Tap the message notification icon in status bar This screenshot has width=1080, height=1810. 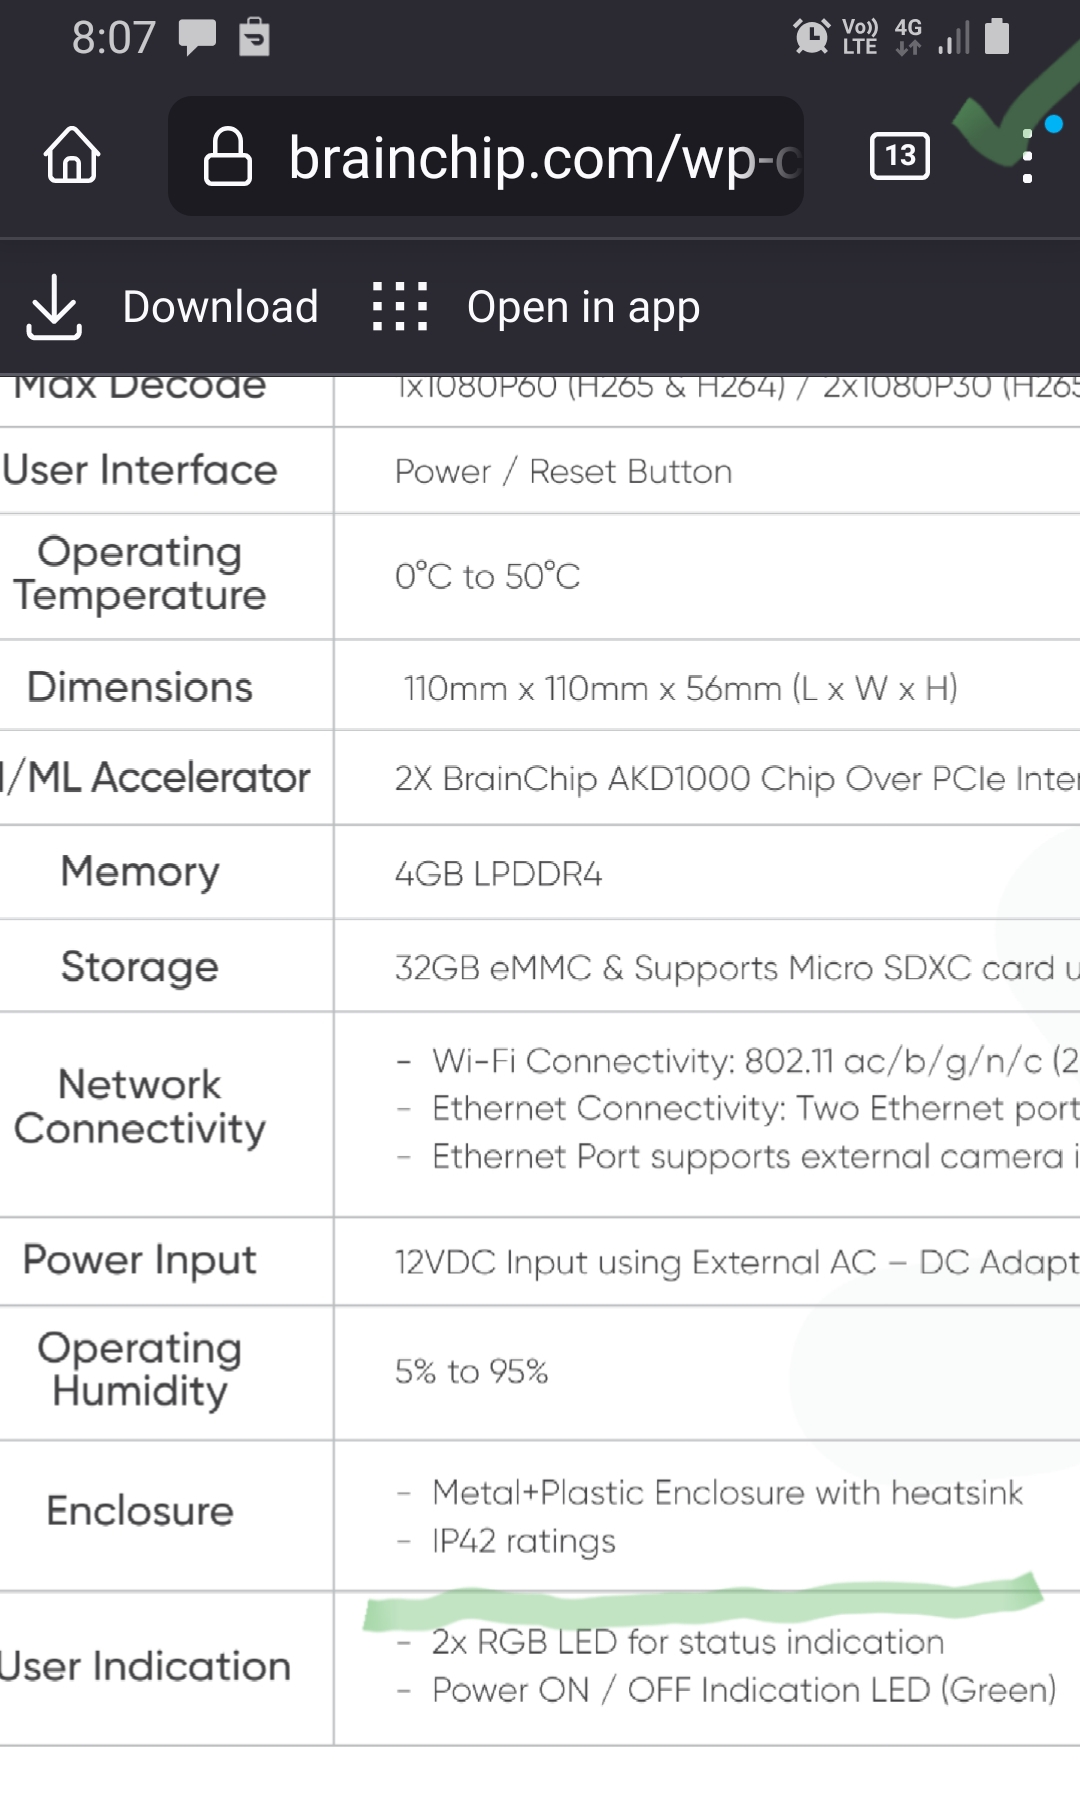click(x=197, y=38)
